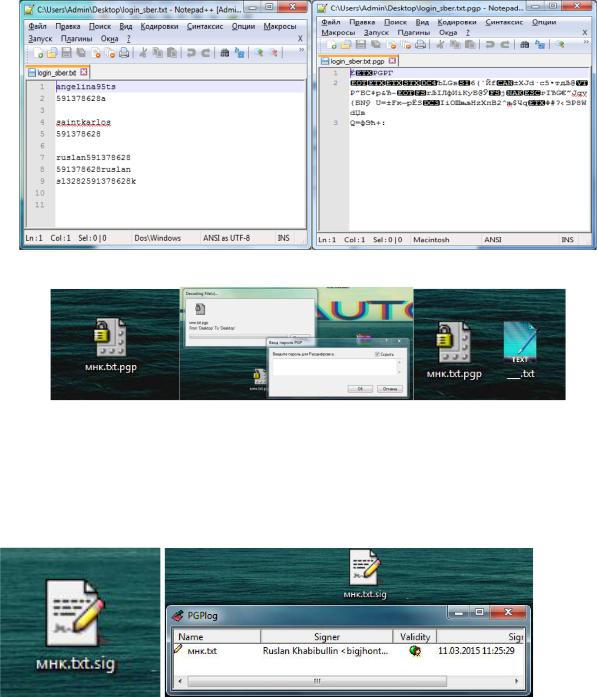Image resolution: width=597 pixels, height=697 pixels.
Task: Open Плагины menu in login_sber.txt window
Action: coord(76,39)
